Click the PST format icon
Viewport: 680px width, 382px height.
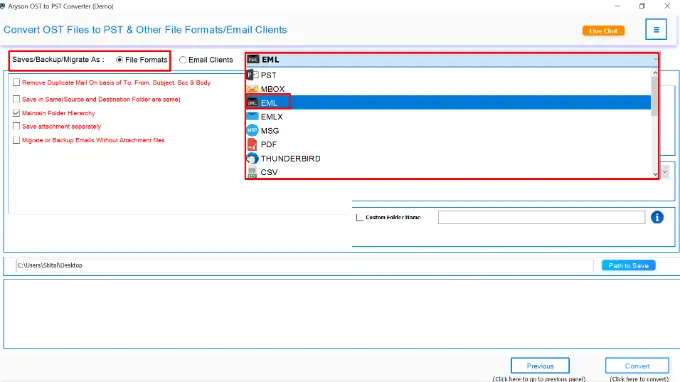pos(252,75)
